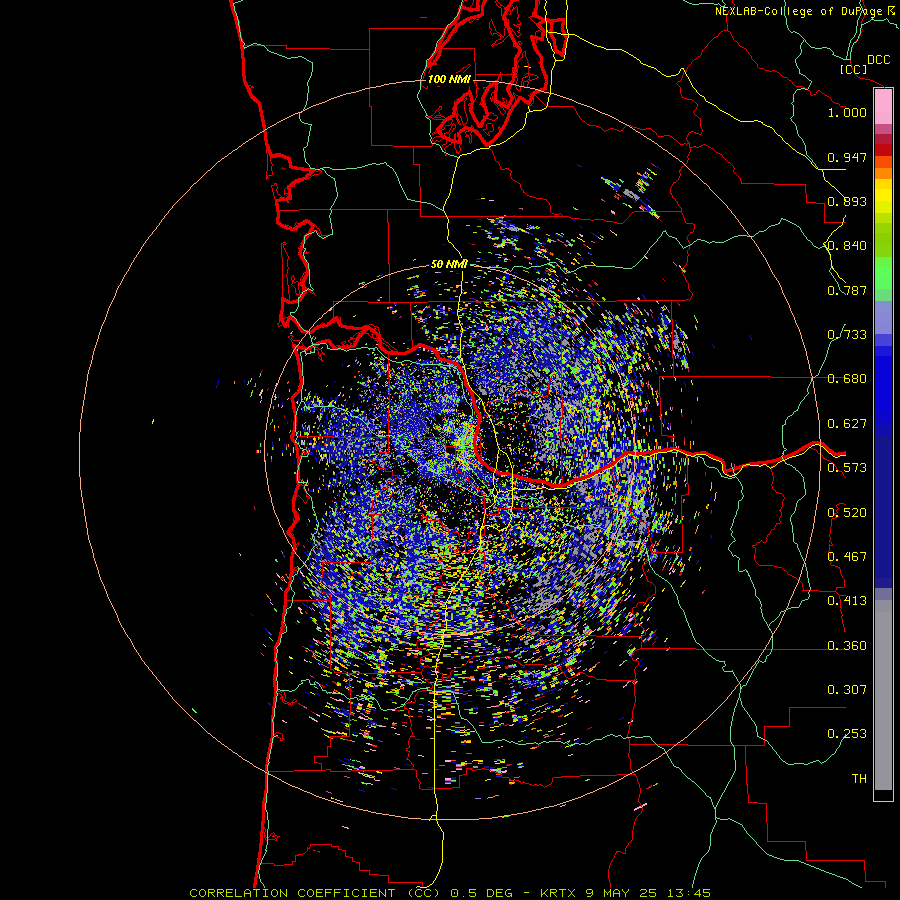Click the dark red color bar segment
The height and width of the screenshot is (900, 900).
click(x=883, y=150)
